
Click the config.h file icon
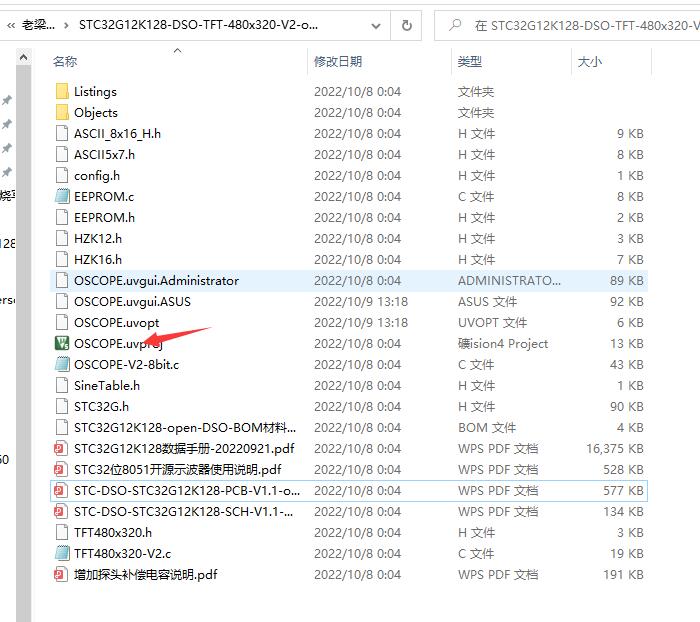click(62, 175)
